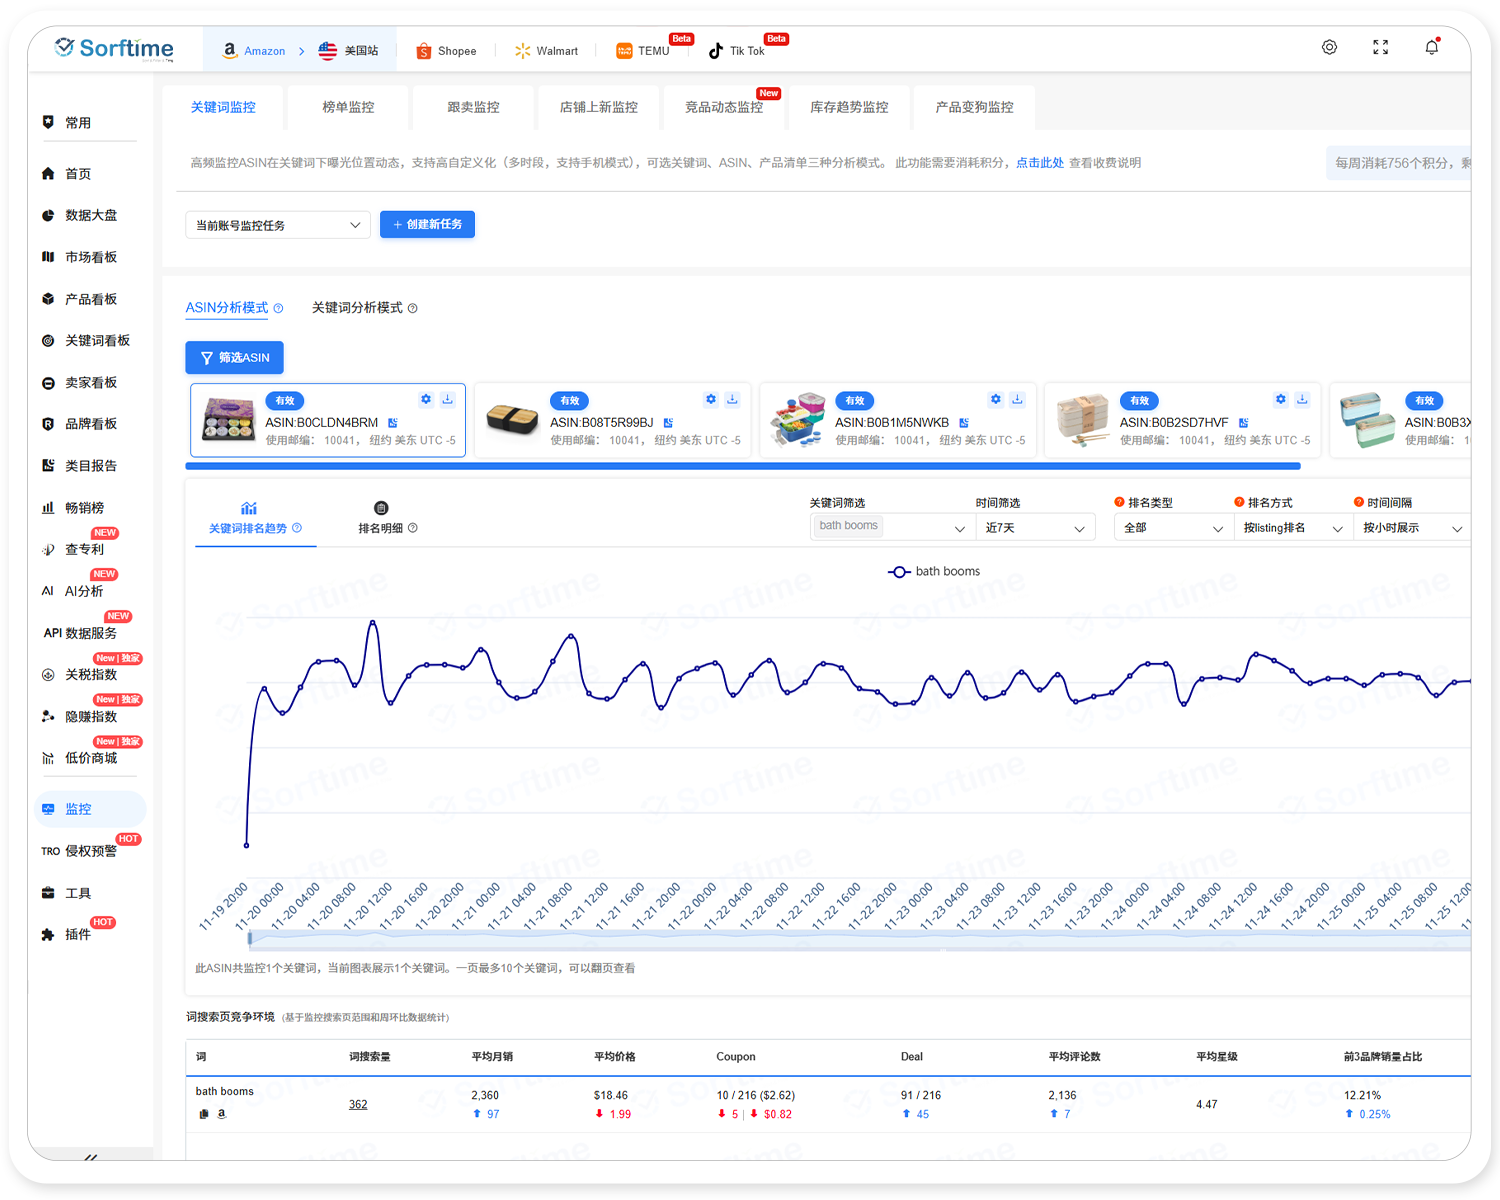Switch to 关键词分析模式
Image resolution: width=1500 pixels, height=1200 pixels.
click(x=357, y=307)
